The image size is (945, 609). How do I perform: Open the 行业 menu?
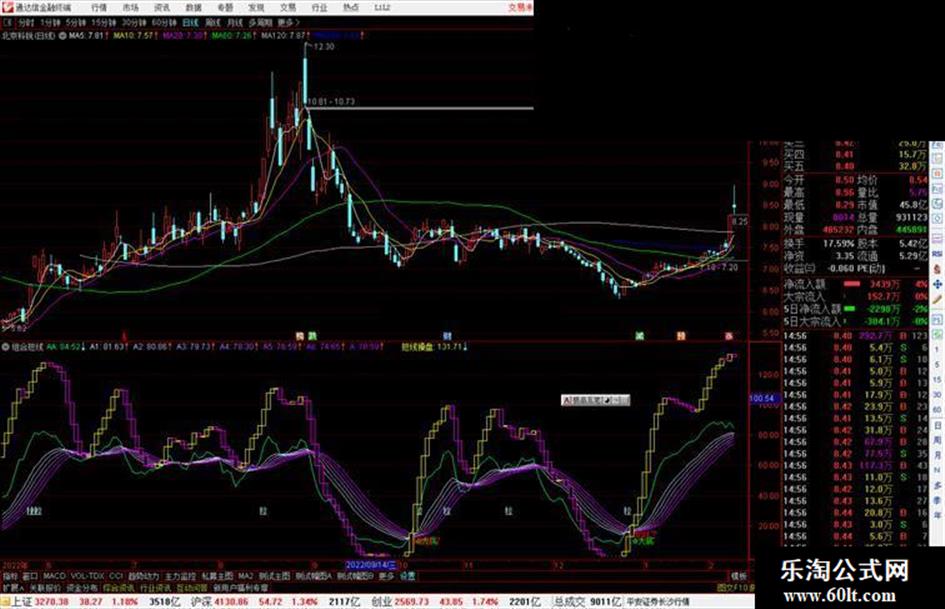coord(319,8)
